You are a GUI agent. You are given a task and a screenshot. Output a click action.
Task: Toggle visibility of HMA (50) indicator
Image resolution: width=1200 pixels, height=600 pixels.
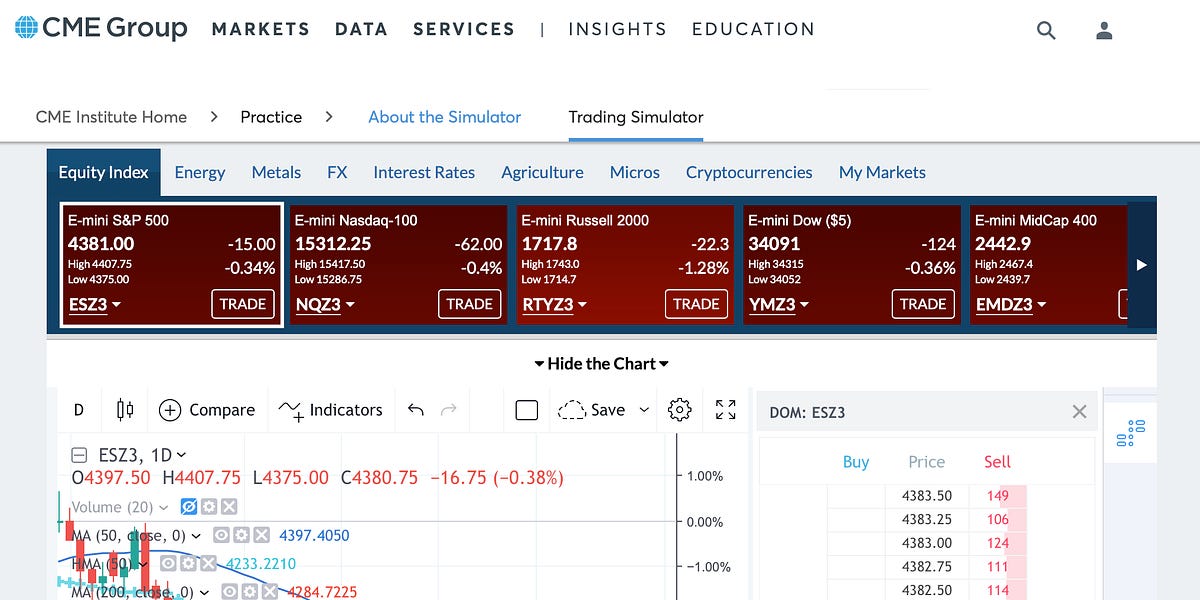(169, 563)
